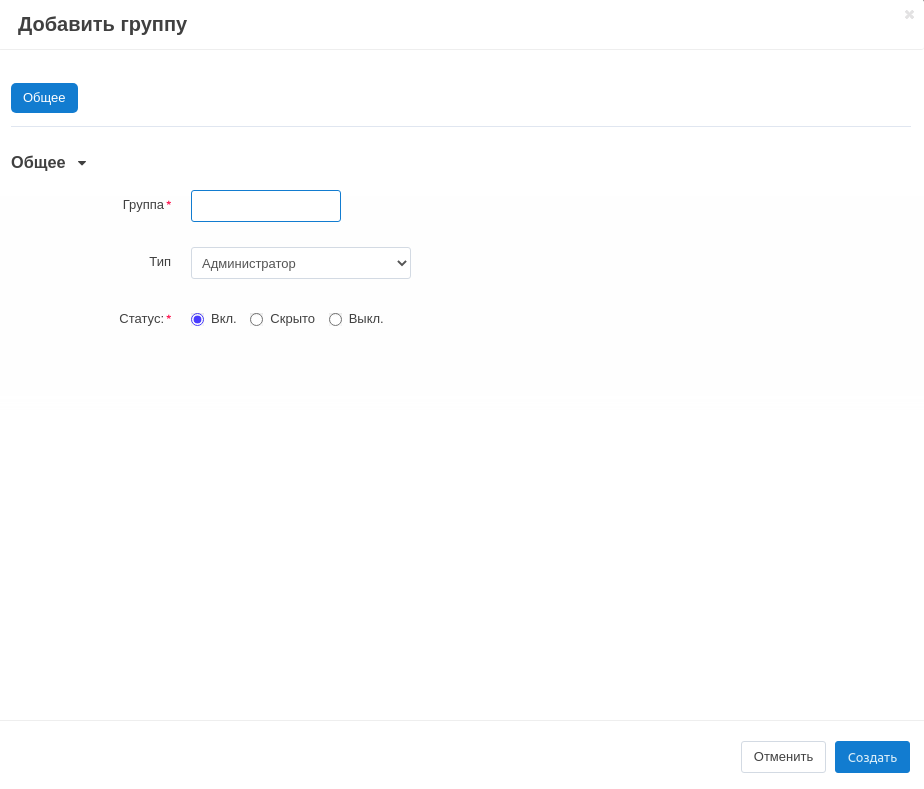Viewport: 924px width, 789px height.
Task: Click the Тип field label
Action: point(160,262)
